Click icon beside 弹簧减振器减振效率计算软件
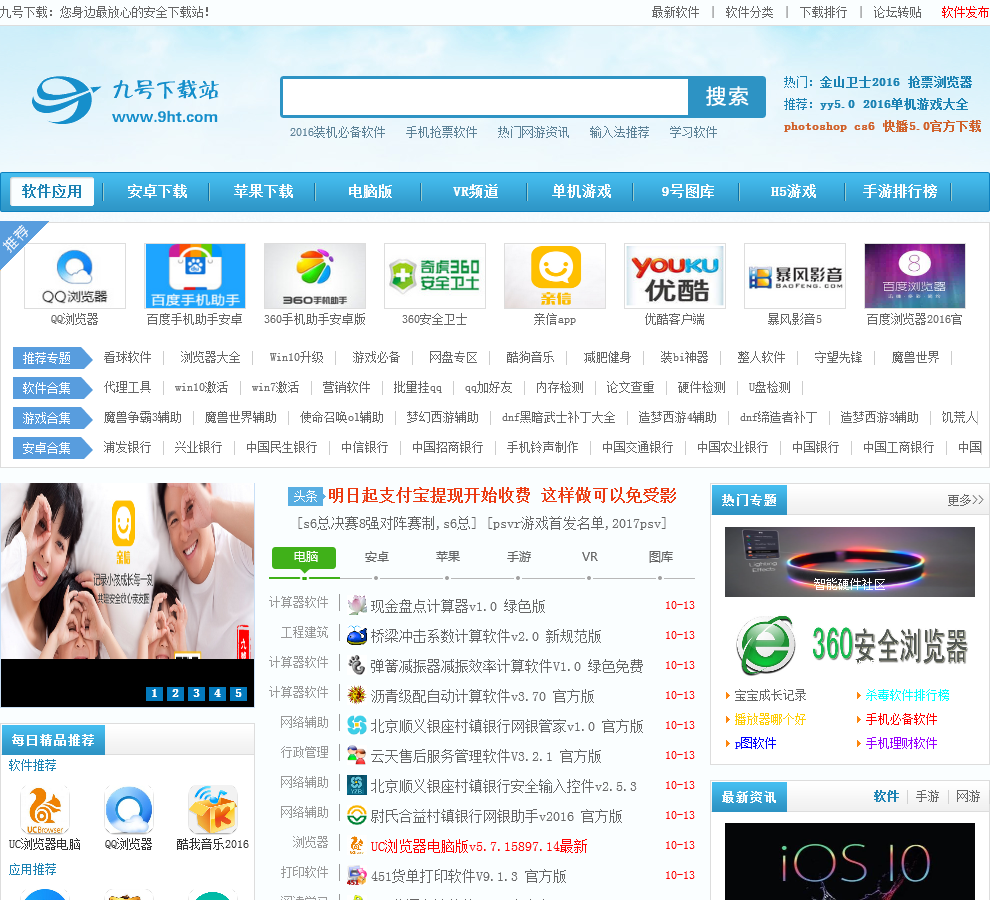Screen dimensions: 990x900 [357, 665]
